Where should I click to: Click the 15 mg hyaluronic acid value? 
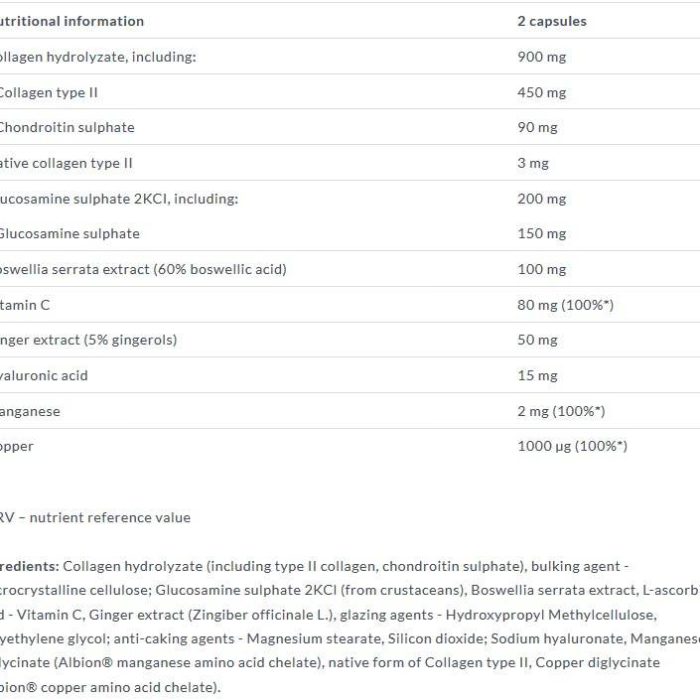(538, 376)
